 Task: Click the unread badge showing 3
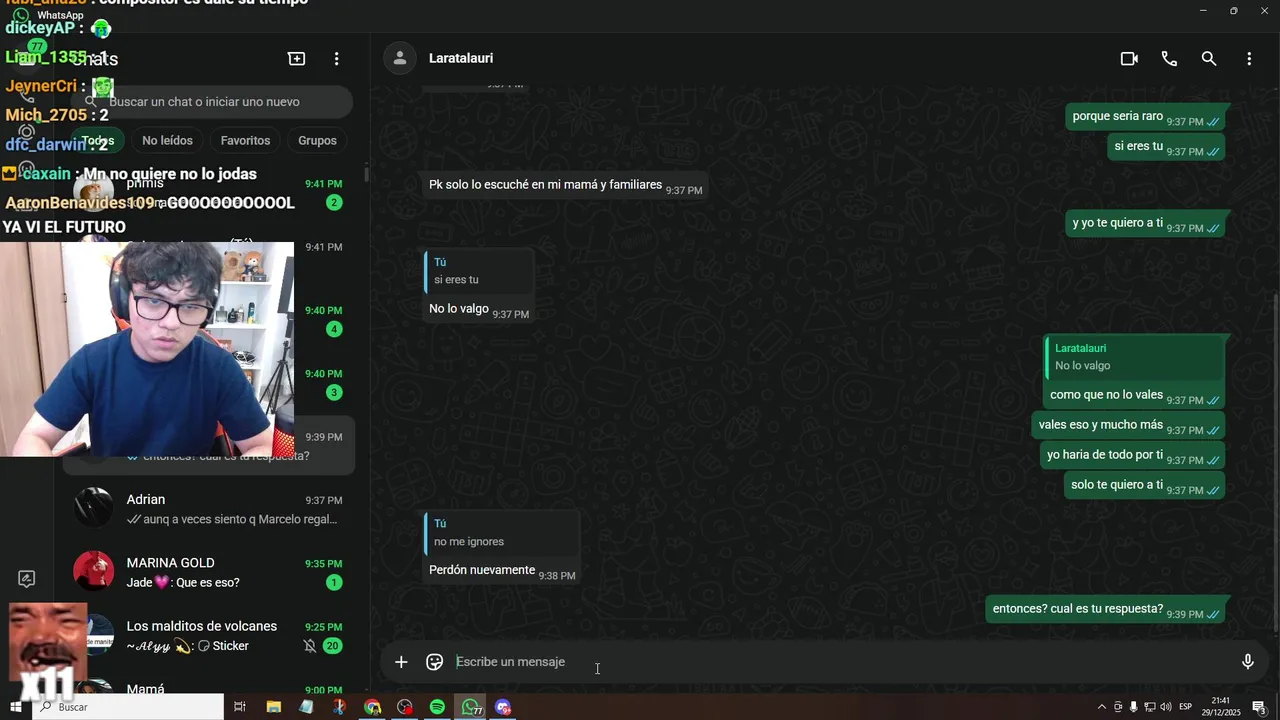coord(334,393)
